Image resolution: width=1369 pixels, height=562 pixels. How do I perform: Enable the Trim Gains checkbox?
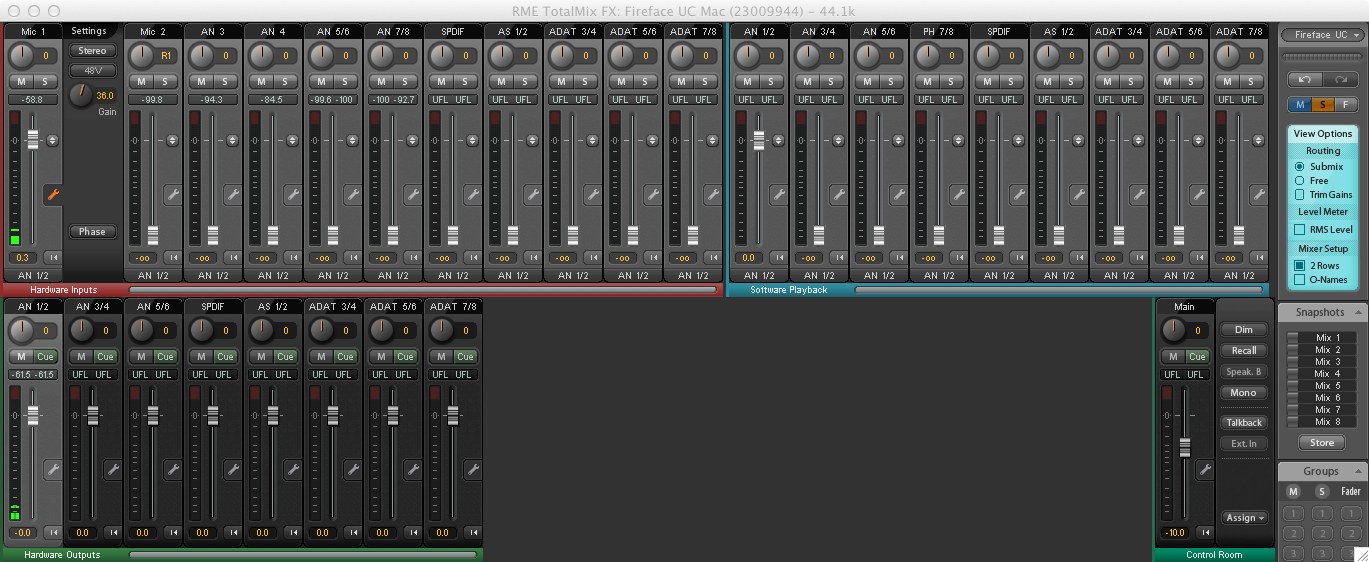(x=1299, y=195)
